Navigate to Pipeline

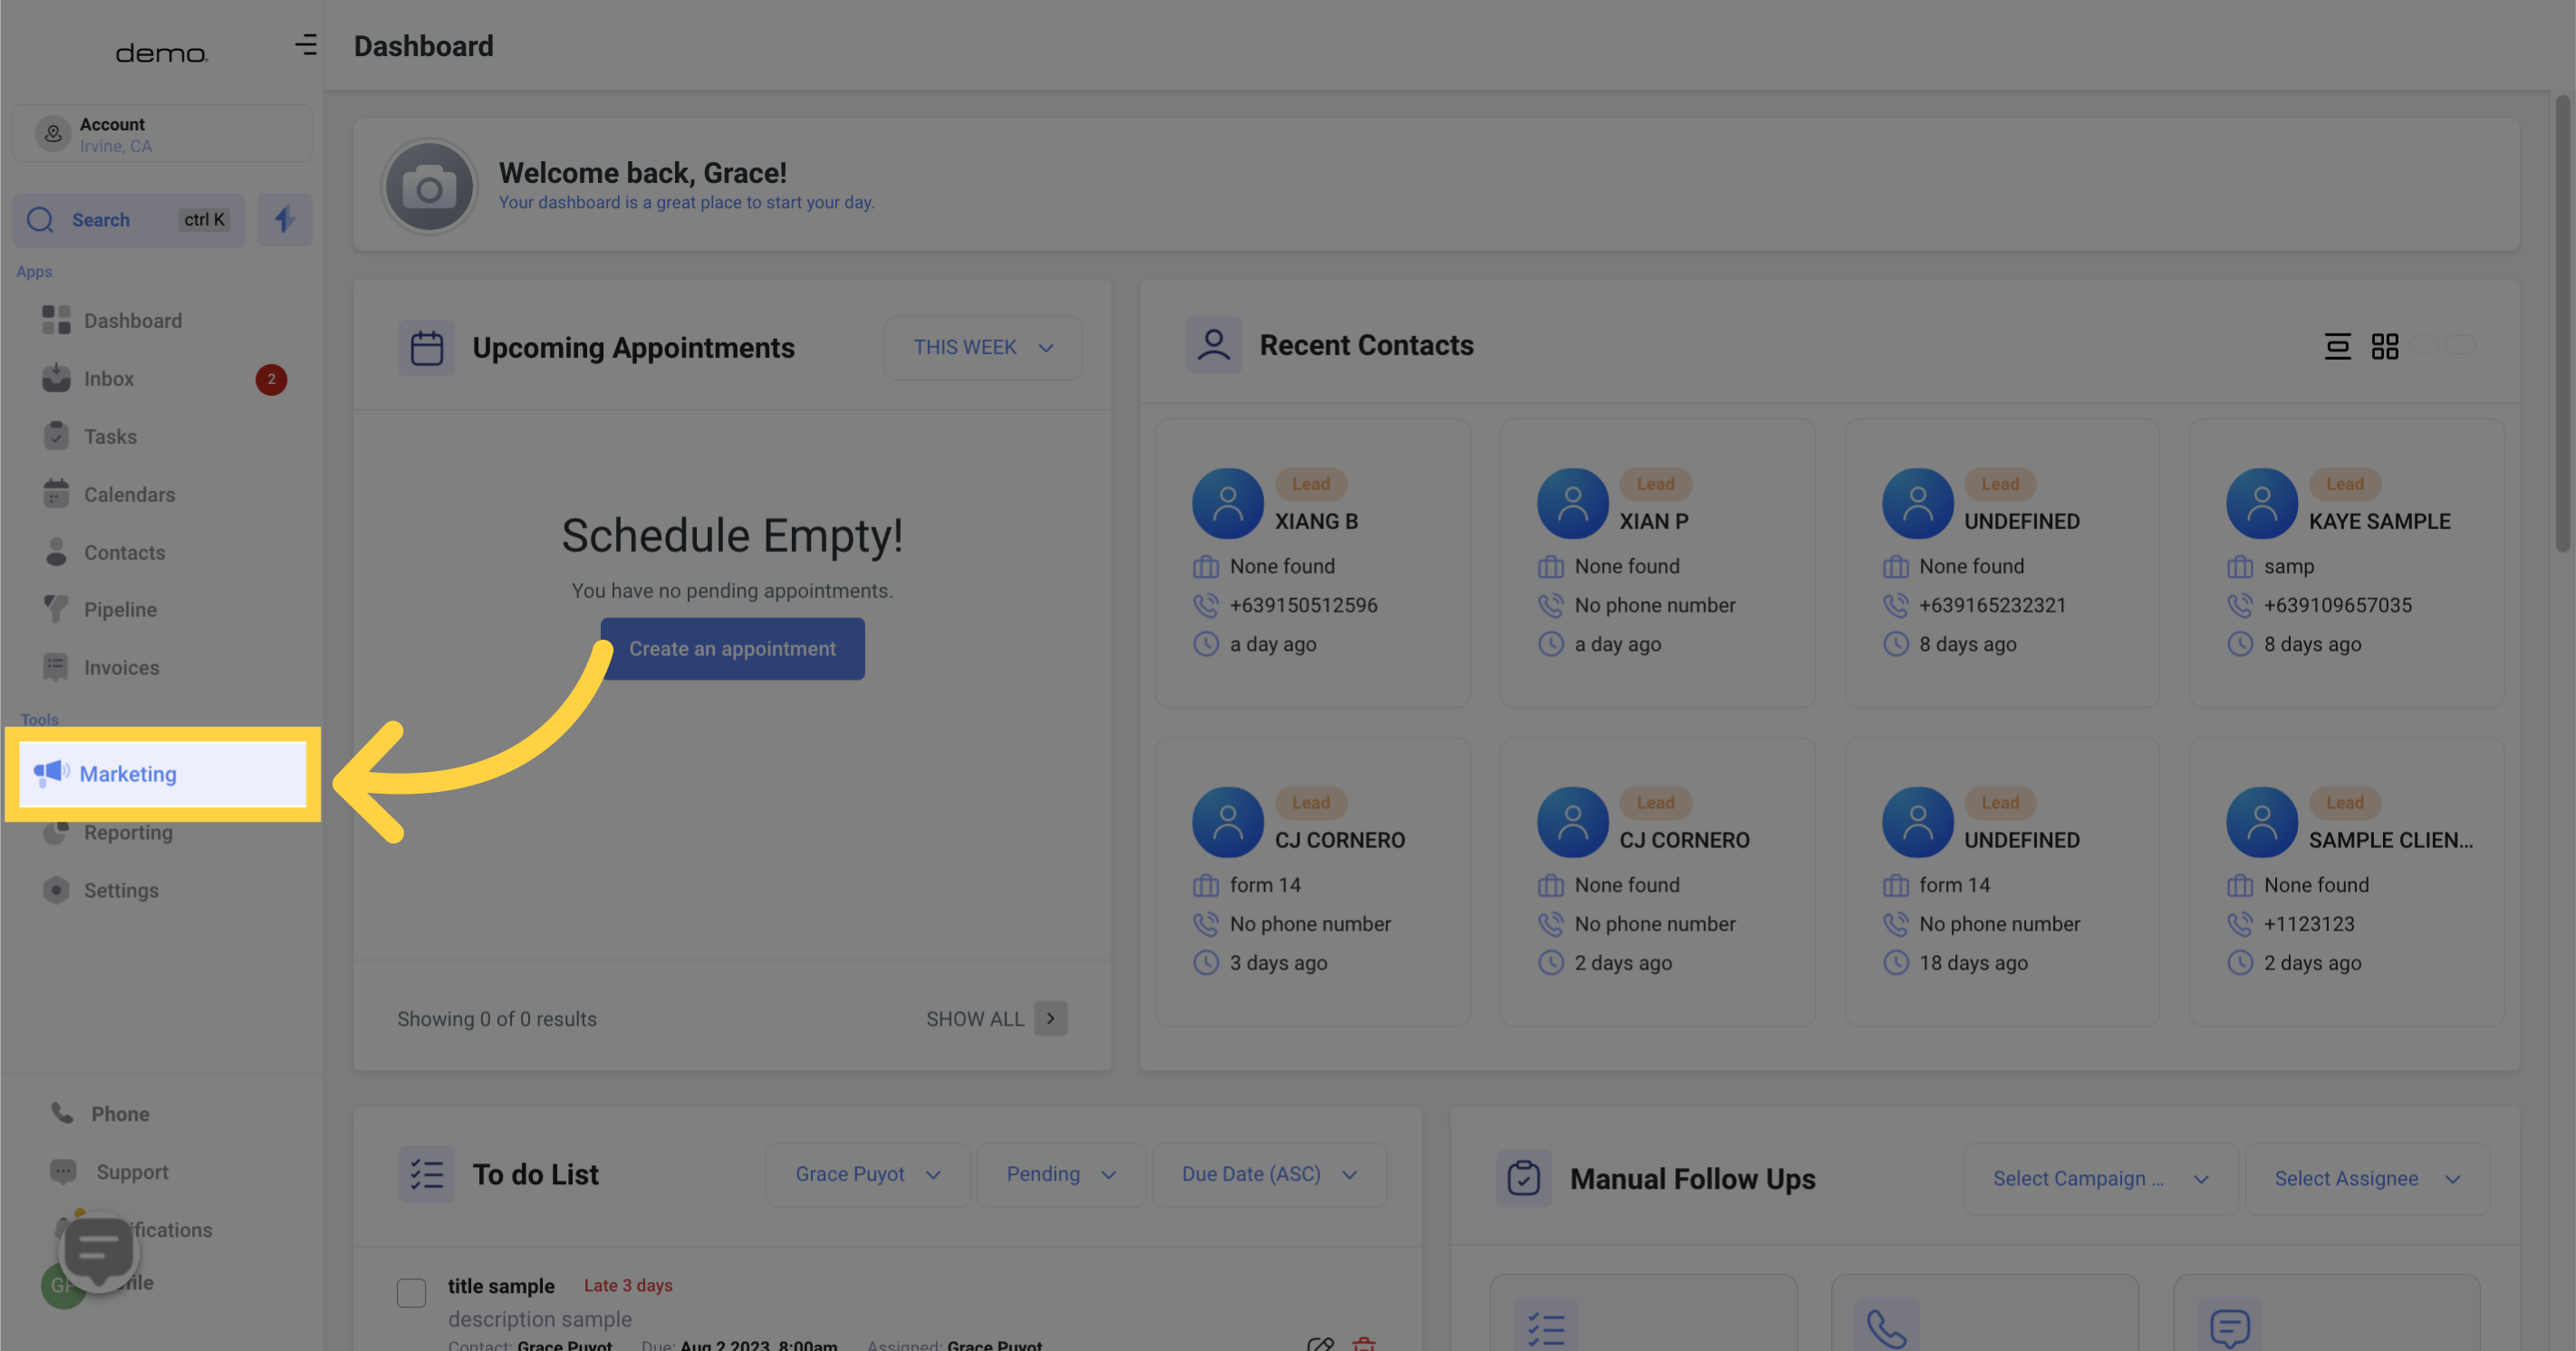coord(120,610)
